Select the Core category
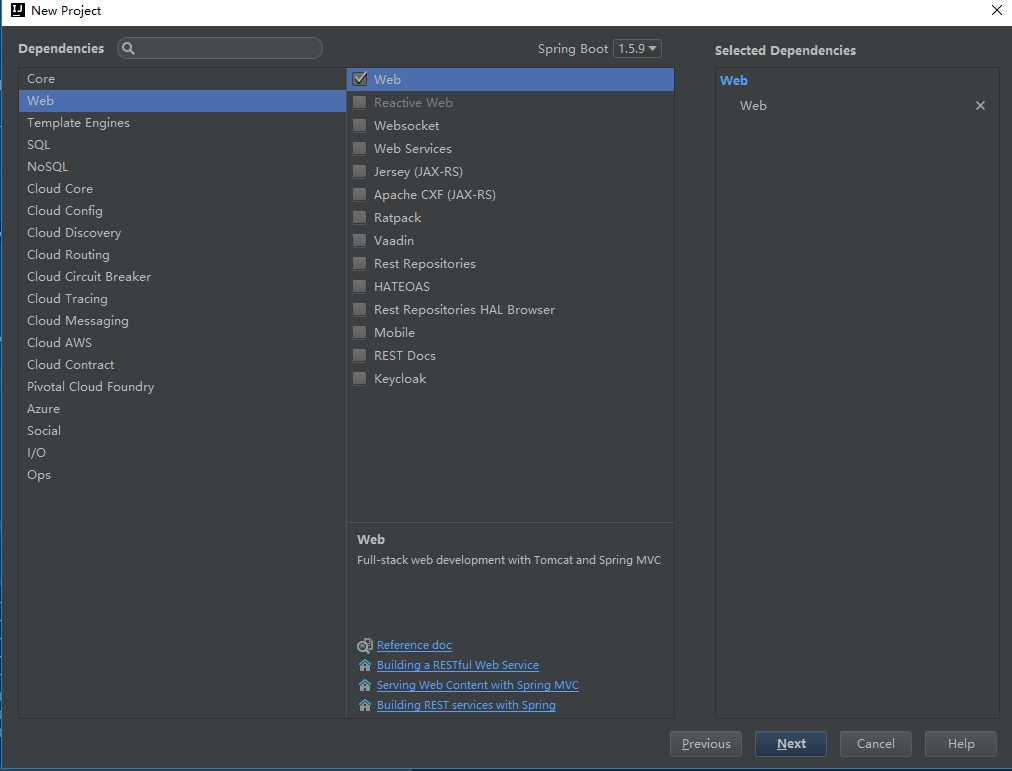The image size is (1012, 771). pos(182,79)
